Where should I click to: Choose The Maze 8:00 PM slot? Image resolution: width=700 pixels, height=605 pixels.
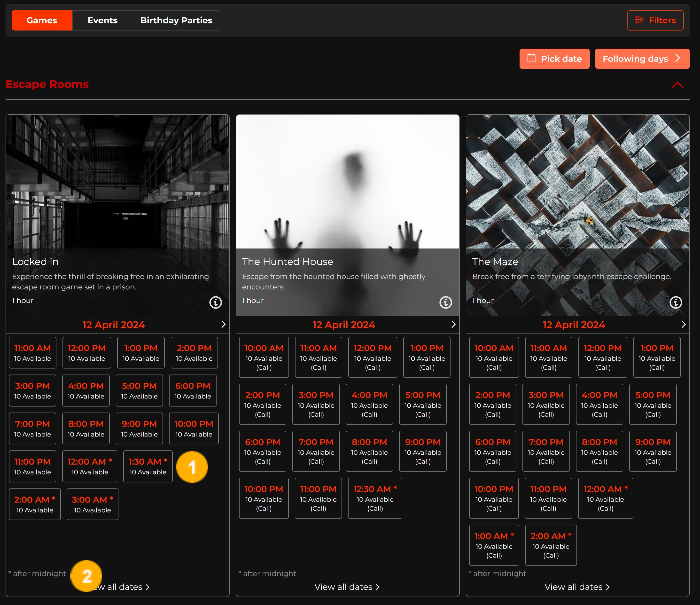click(x=600, y=451)
